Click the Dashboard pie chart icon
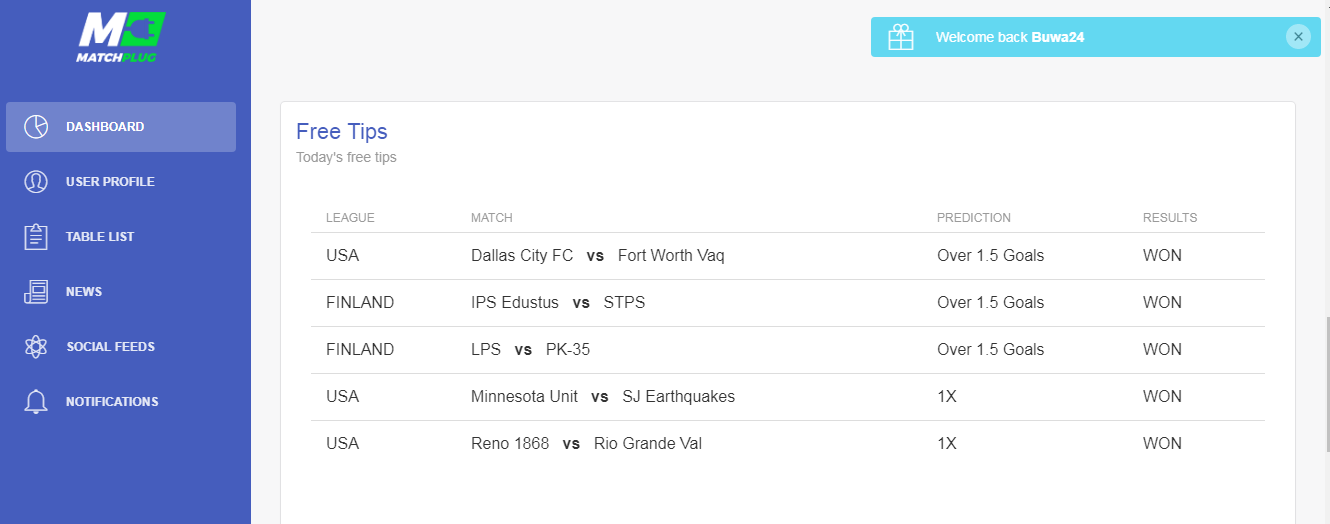 (36, 127)
